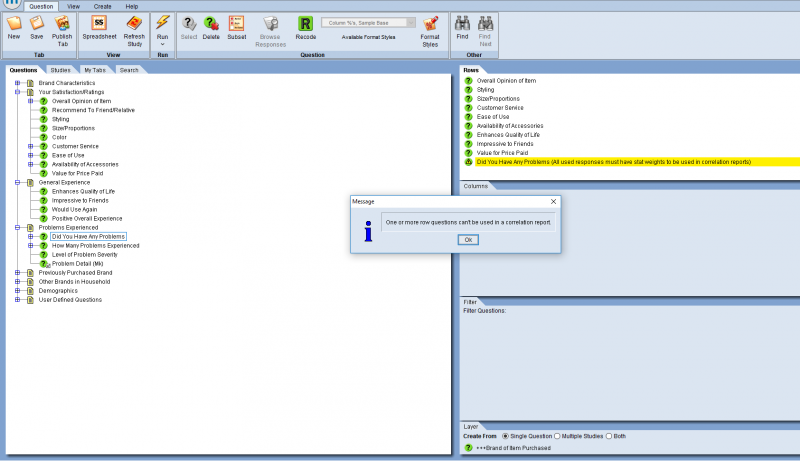
Task: Expand the Overall Opinion of Item node
Action: (x=31, y=101)
